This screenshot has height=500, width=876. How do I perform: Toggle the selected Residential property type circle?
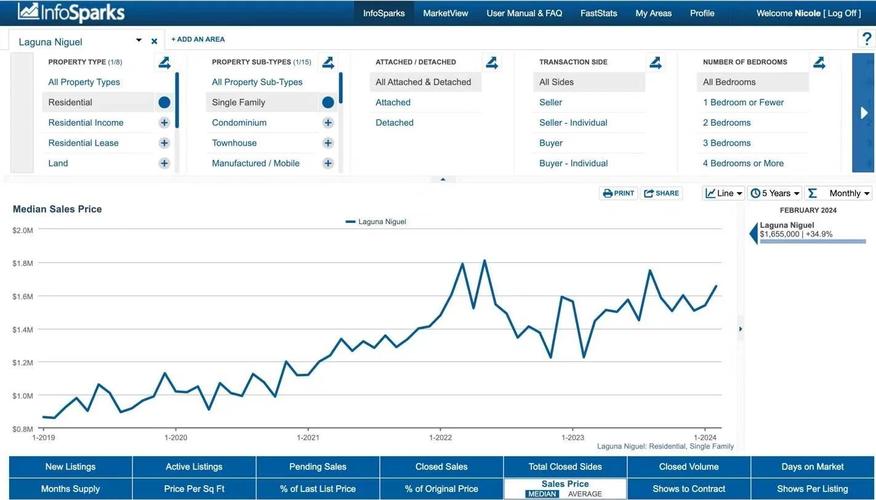pyautogui.click(x=164, y=102)
